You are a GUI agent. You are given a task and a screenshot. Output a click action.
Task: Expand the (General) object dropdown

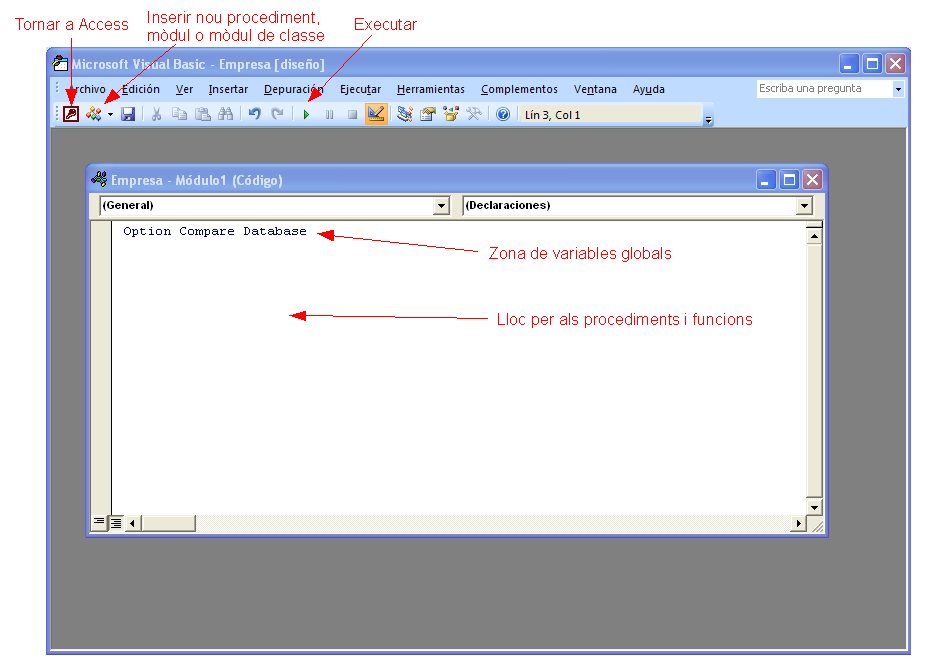tap(441, 206)
